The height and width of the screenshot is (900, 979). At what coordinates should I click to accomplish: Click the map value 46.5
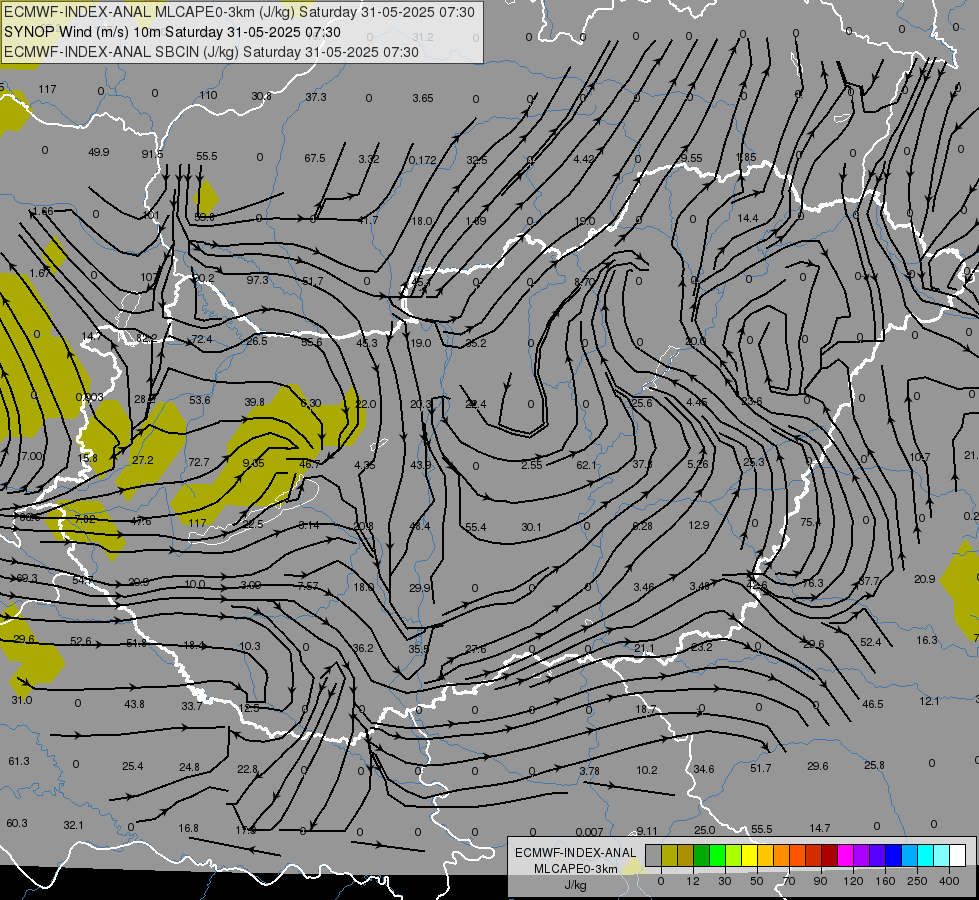872,704
